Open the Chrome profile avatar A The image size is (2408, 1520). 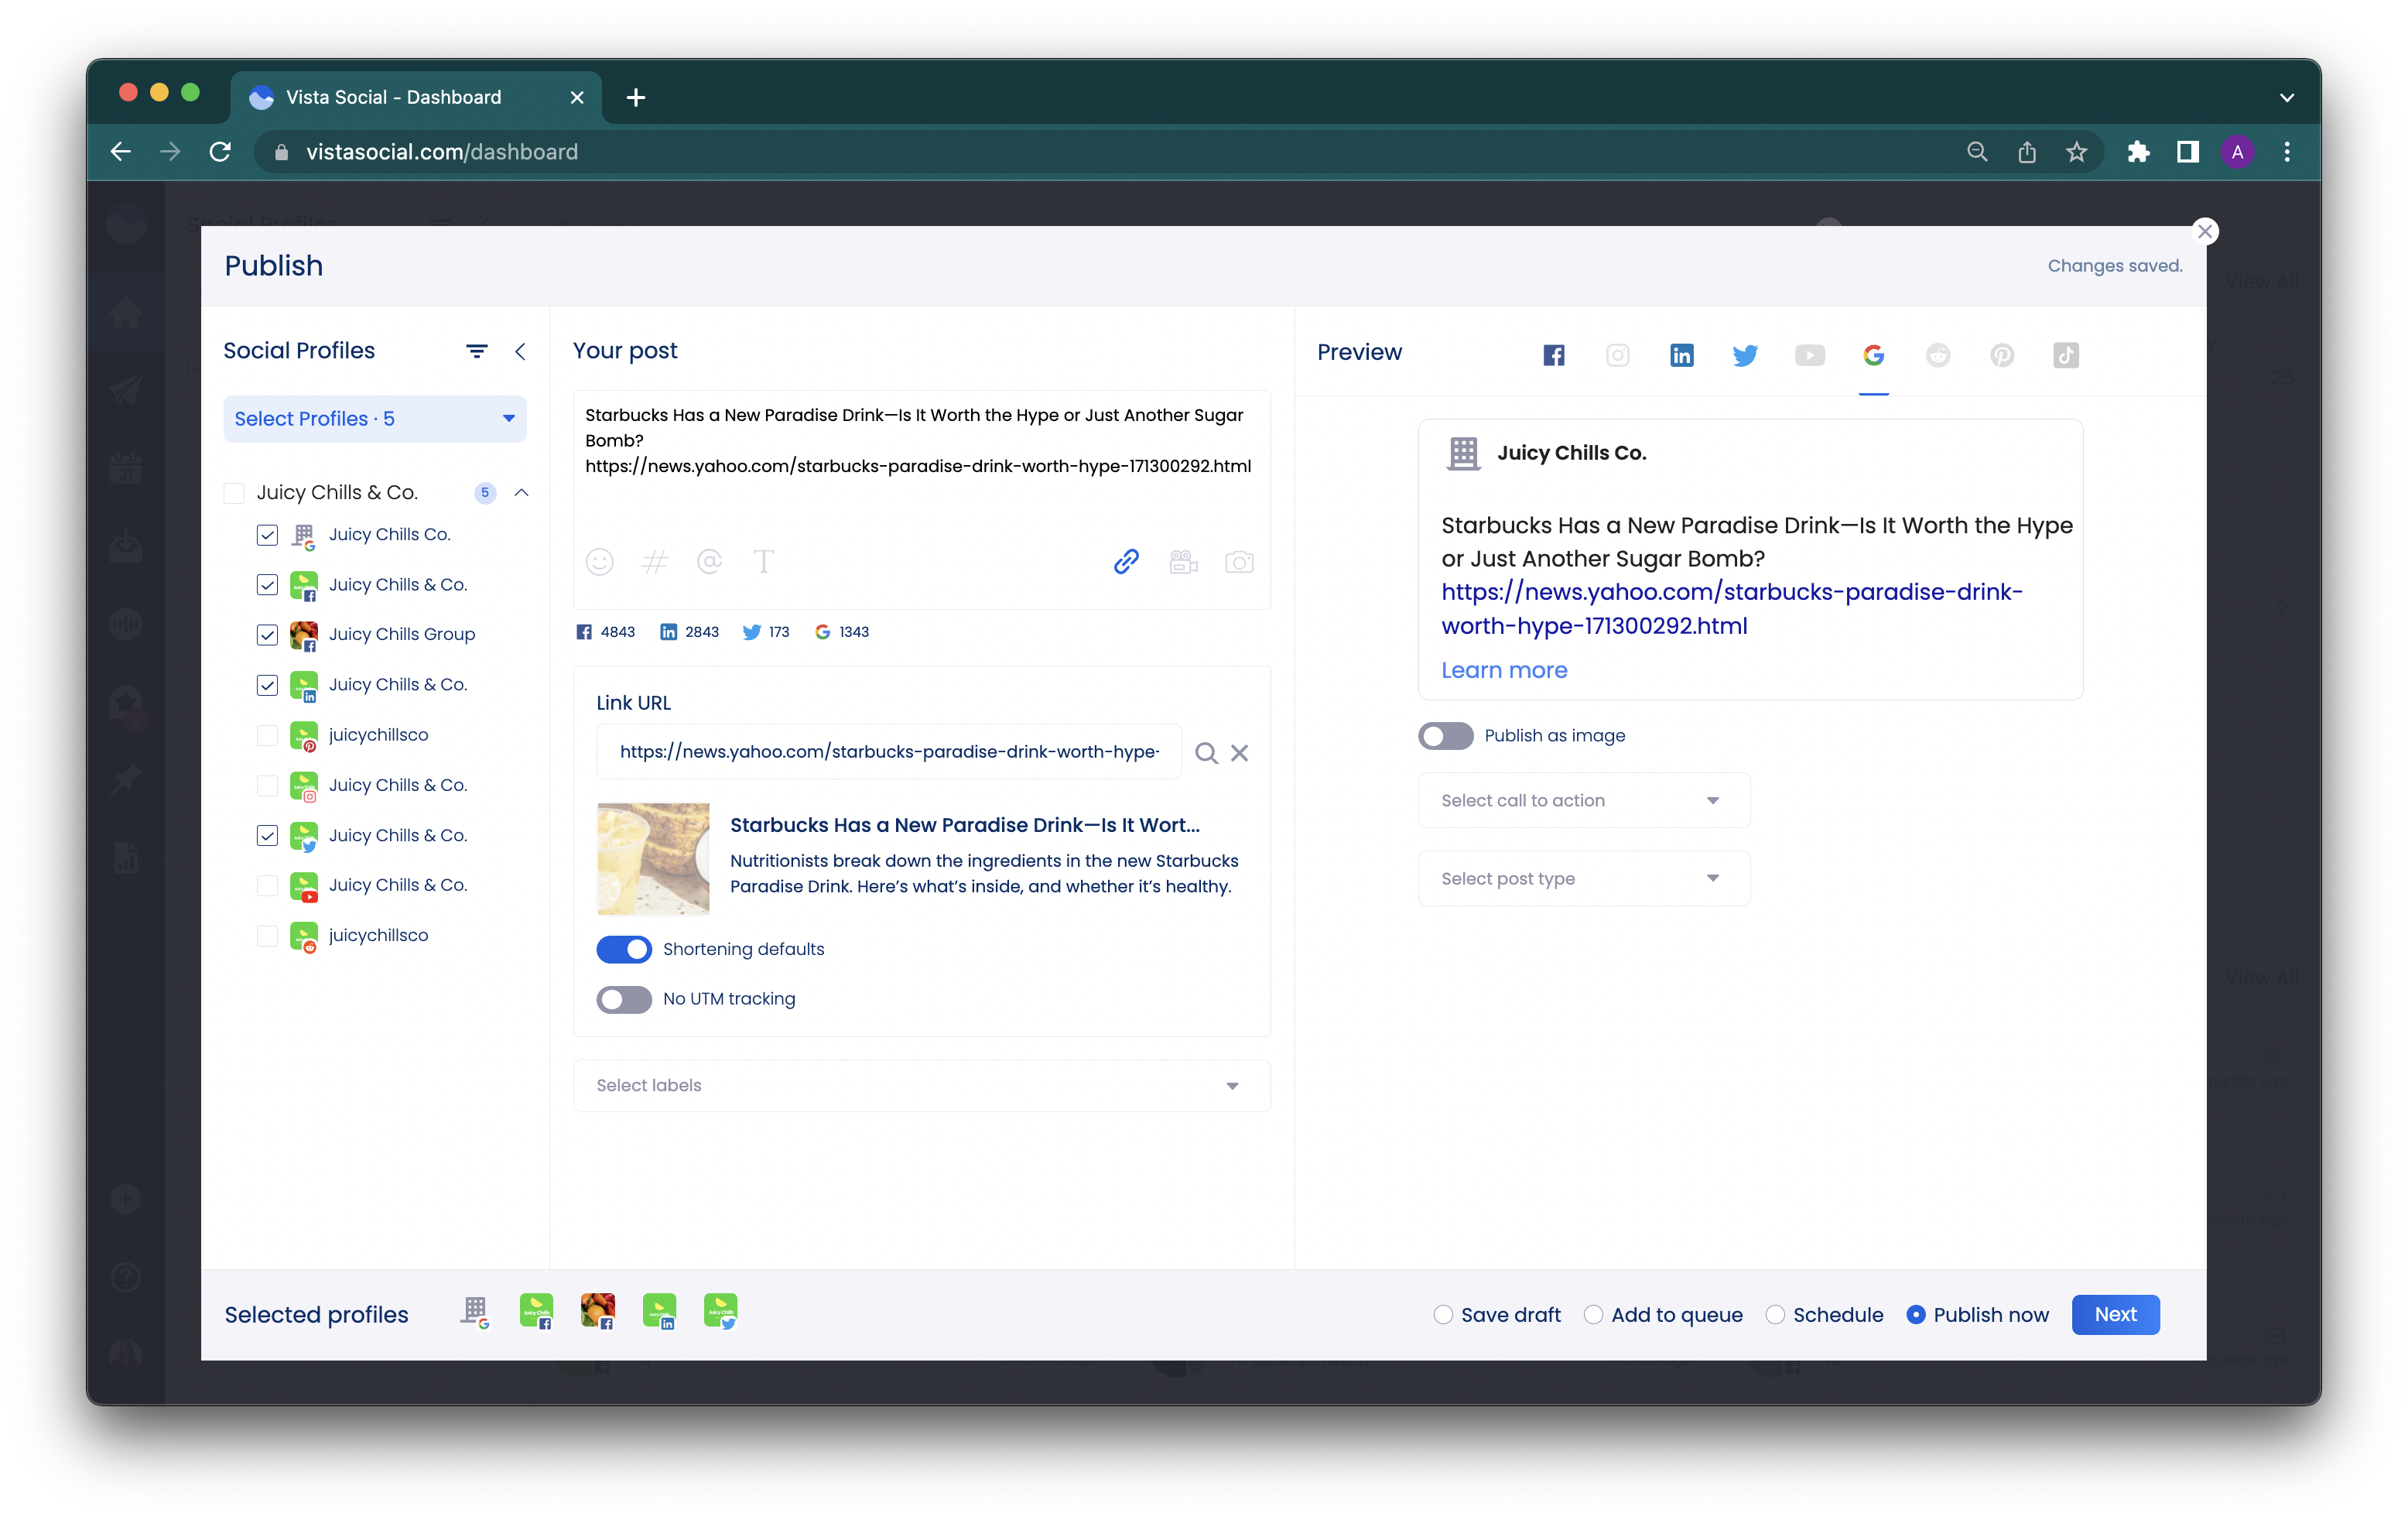pyautogui.click(x=2237, y=152)
